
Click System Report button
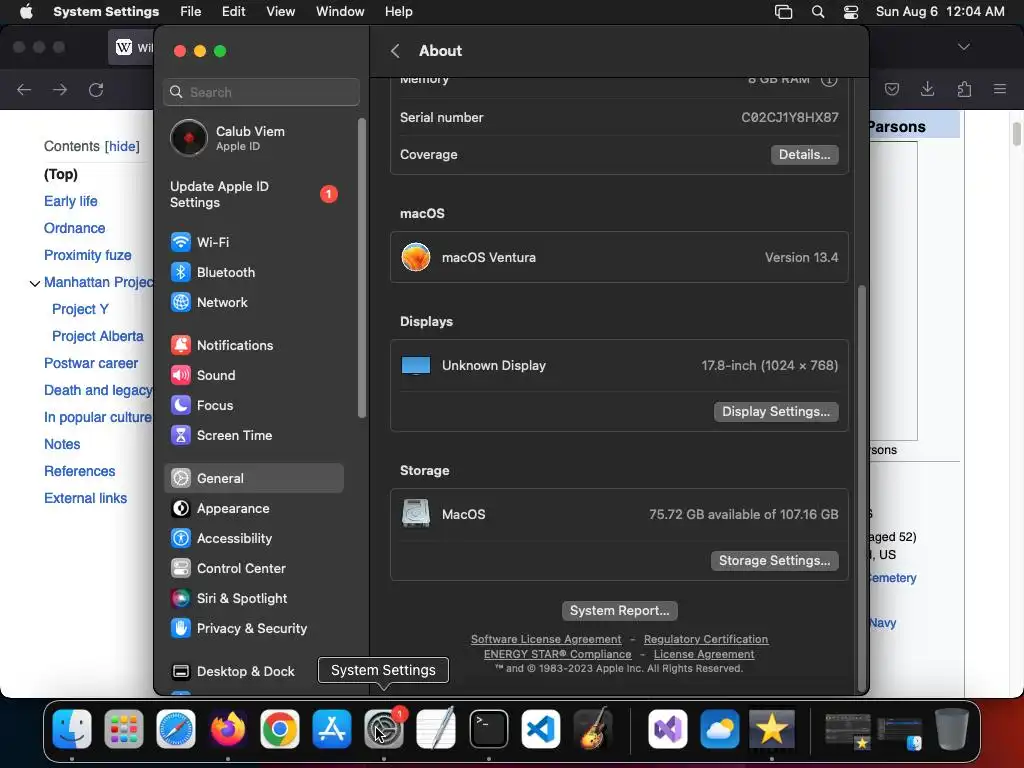(619, 611)
